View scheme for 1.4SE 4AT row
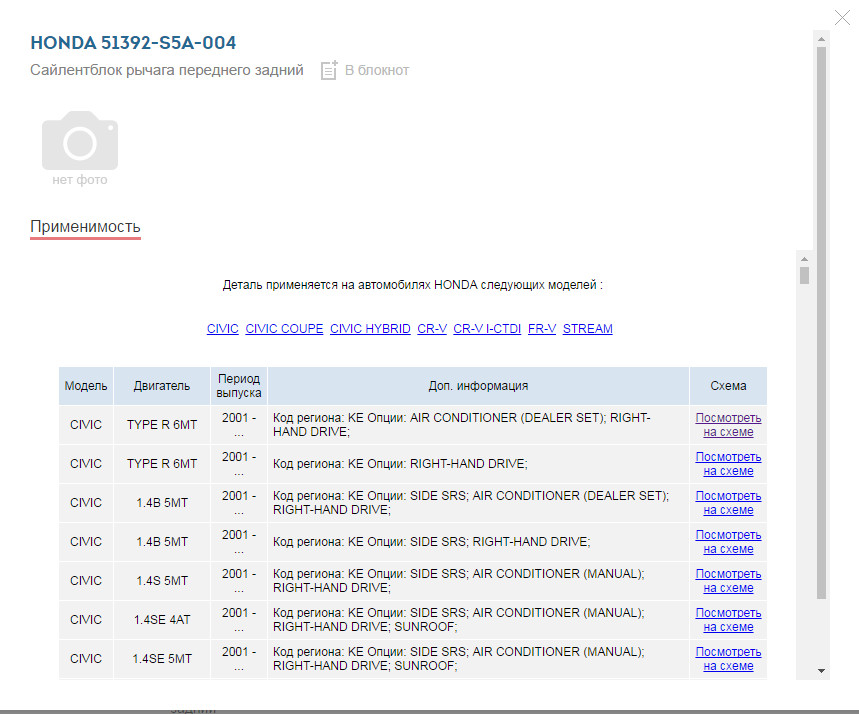Screen dimensions: 859x714 728,620
